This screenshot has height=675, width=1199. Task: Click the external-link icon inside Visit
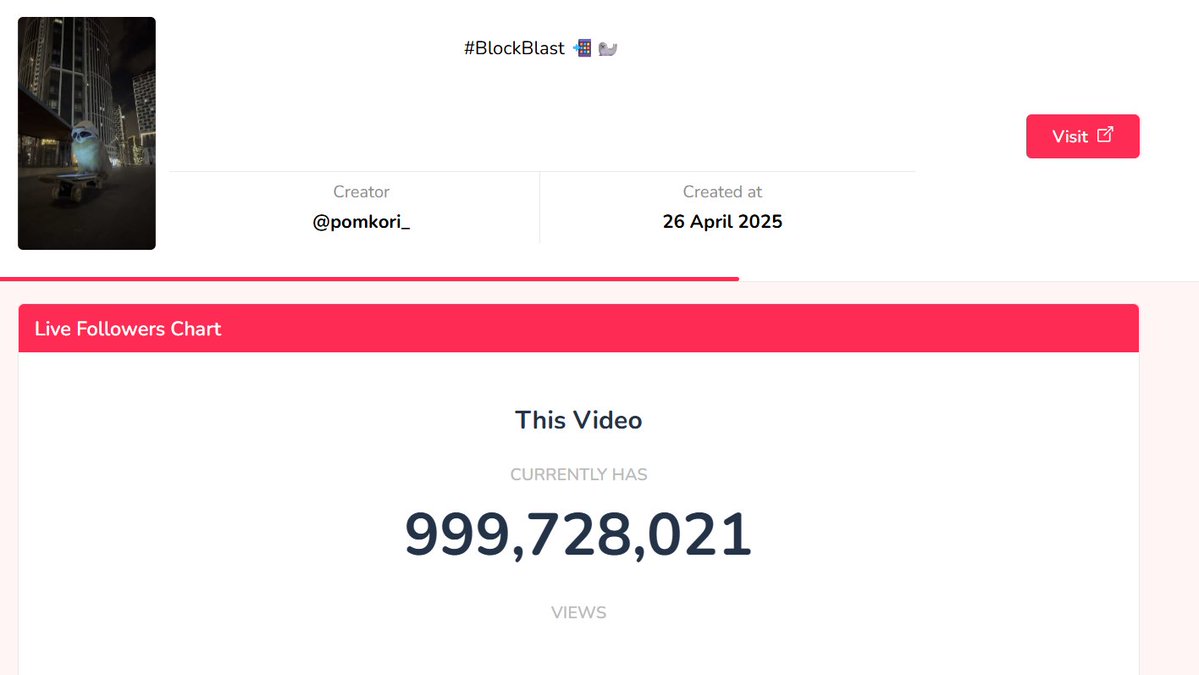click(x=1105, y=135)
